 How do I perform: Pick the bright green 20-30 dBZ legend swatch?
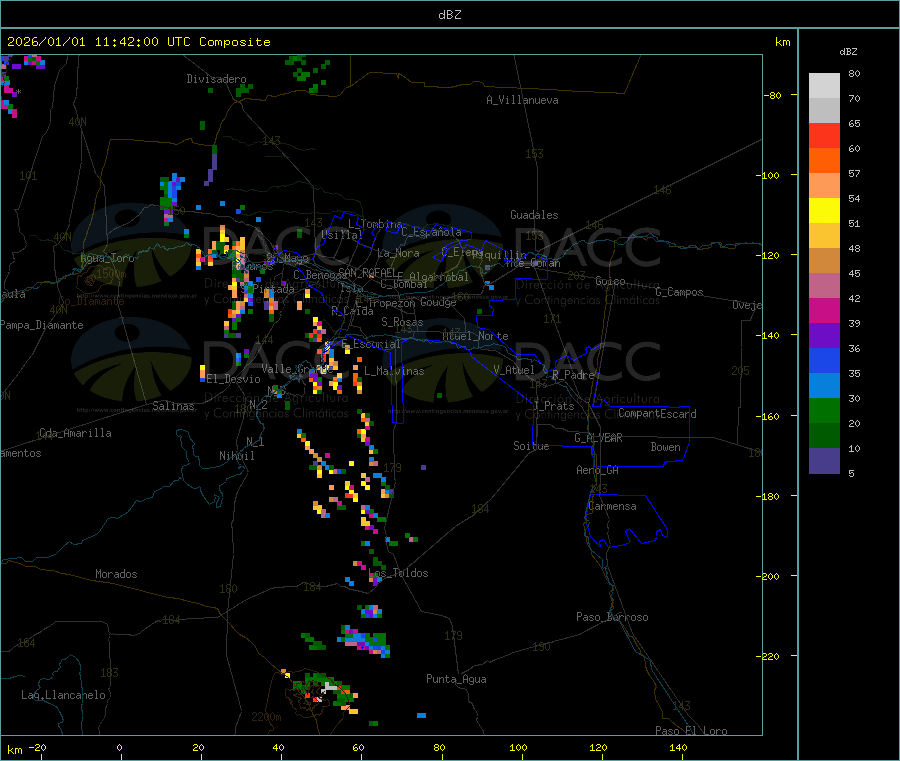[x=824, y=411]
